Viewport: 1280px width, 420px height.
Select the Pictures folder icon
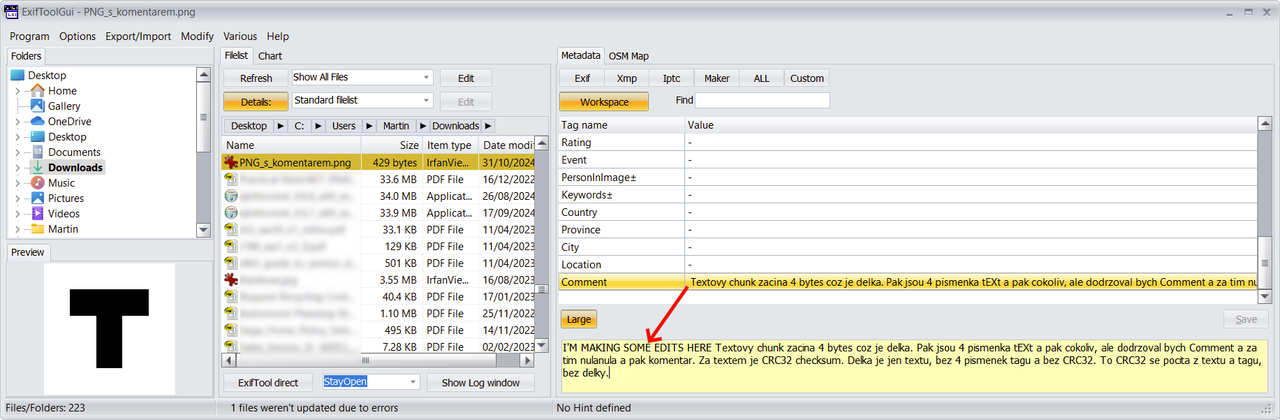pyautogui.click(x=37, y=198)
